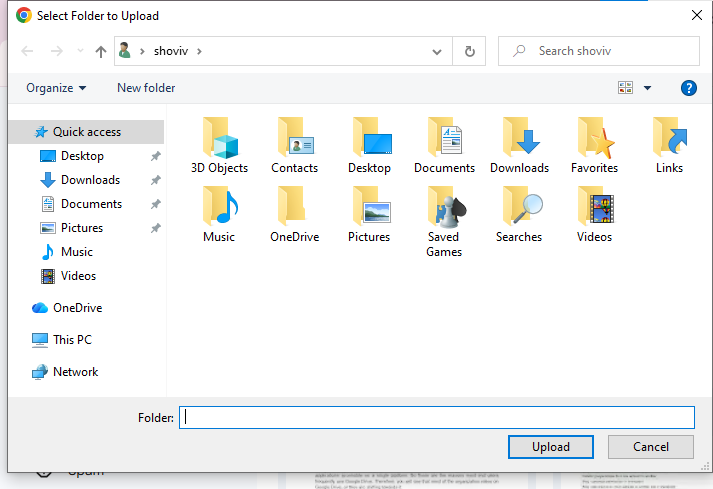Select OneDrive in navigation pane

[x=67, y=308]
